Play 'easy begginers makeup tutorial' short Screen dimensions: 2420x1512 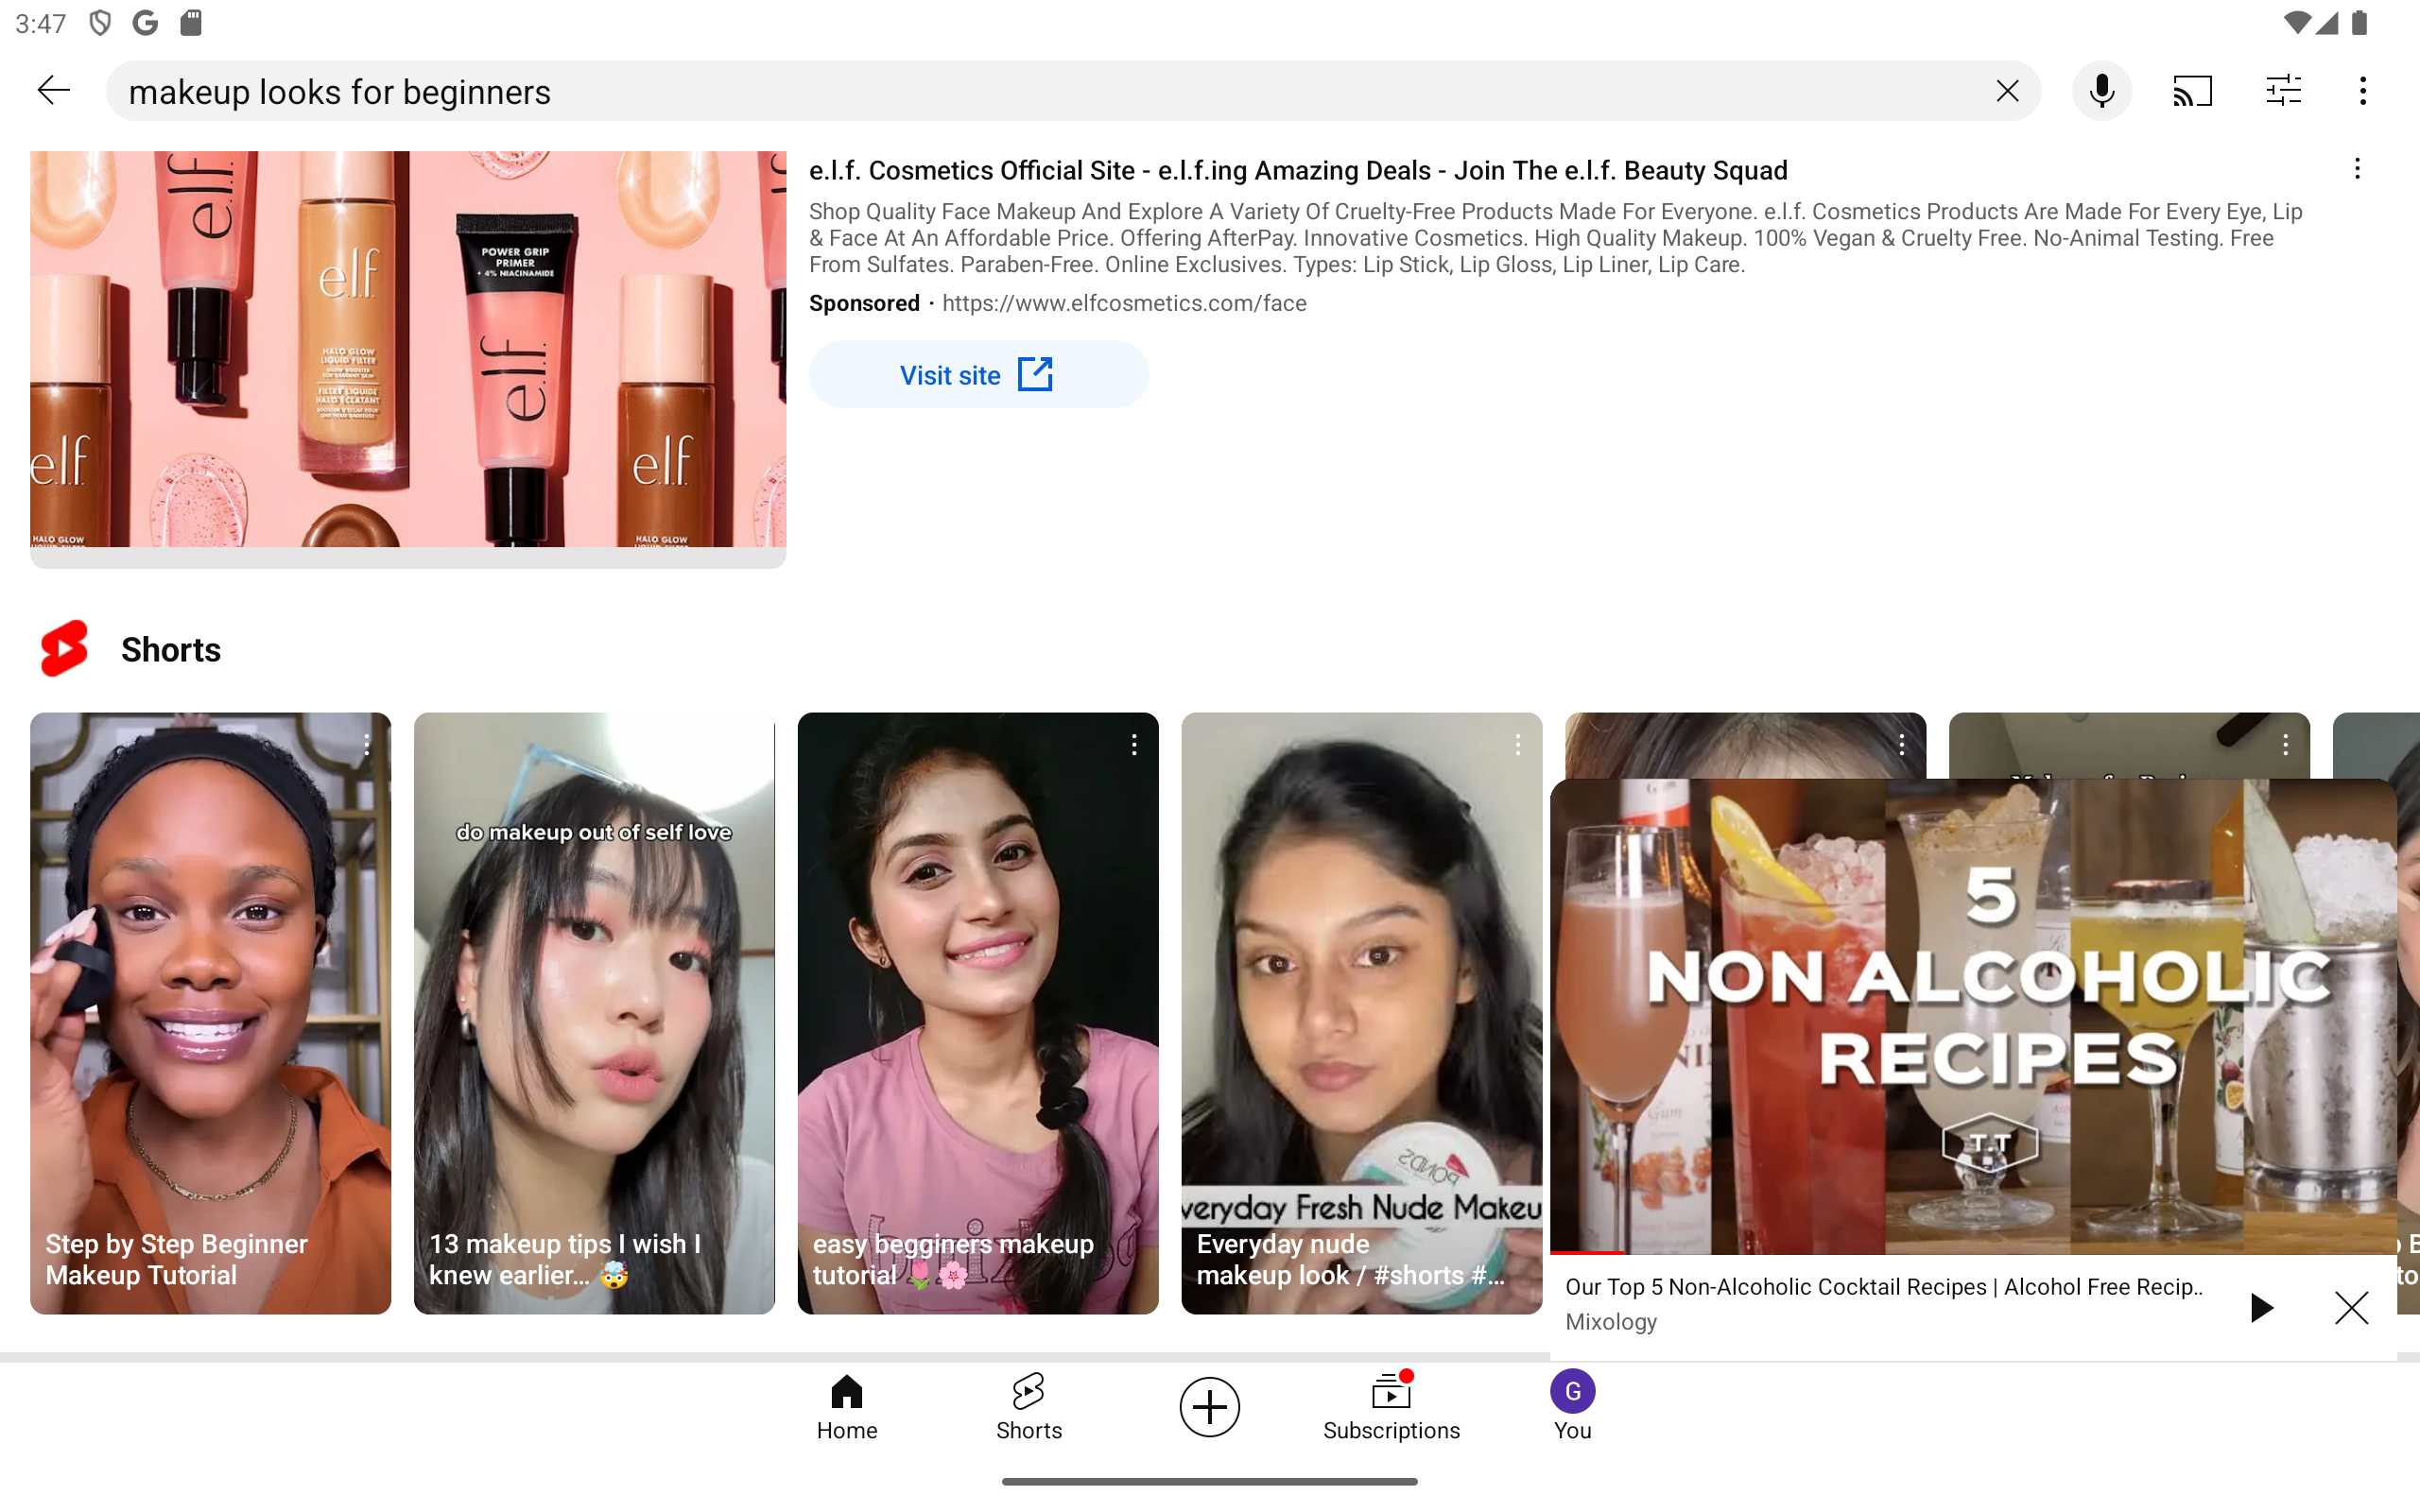(x=978, y=1013)
